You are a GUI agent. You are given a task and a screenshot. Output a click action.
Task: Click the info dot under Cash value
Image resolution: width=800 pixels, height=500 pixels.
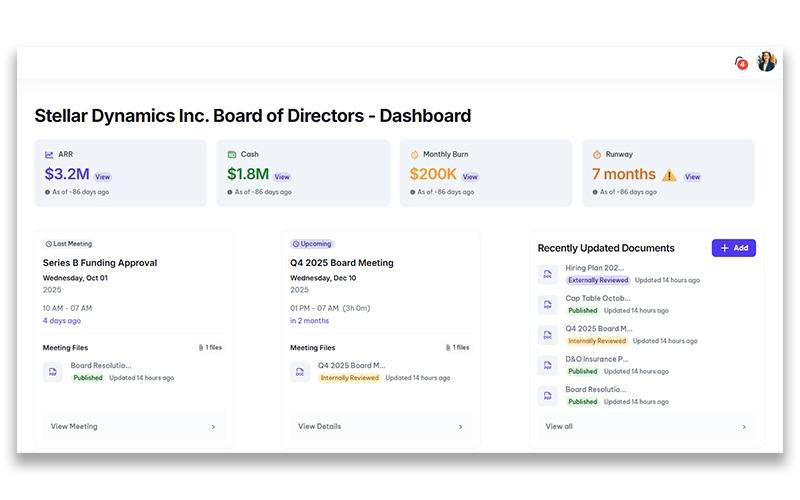[x=230, y=192]
